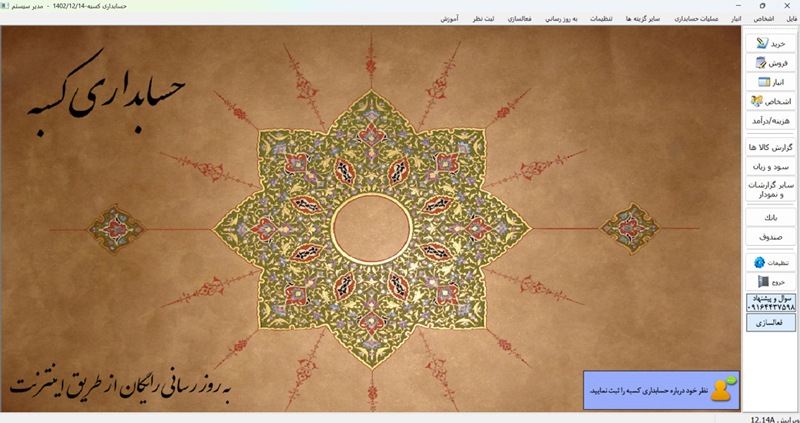800x423 pixels.
Task: Open the اشخاص menu in the menu bar
Action: coord(763,19)
